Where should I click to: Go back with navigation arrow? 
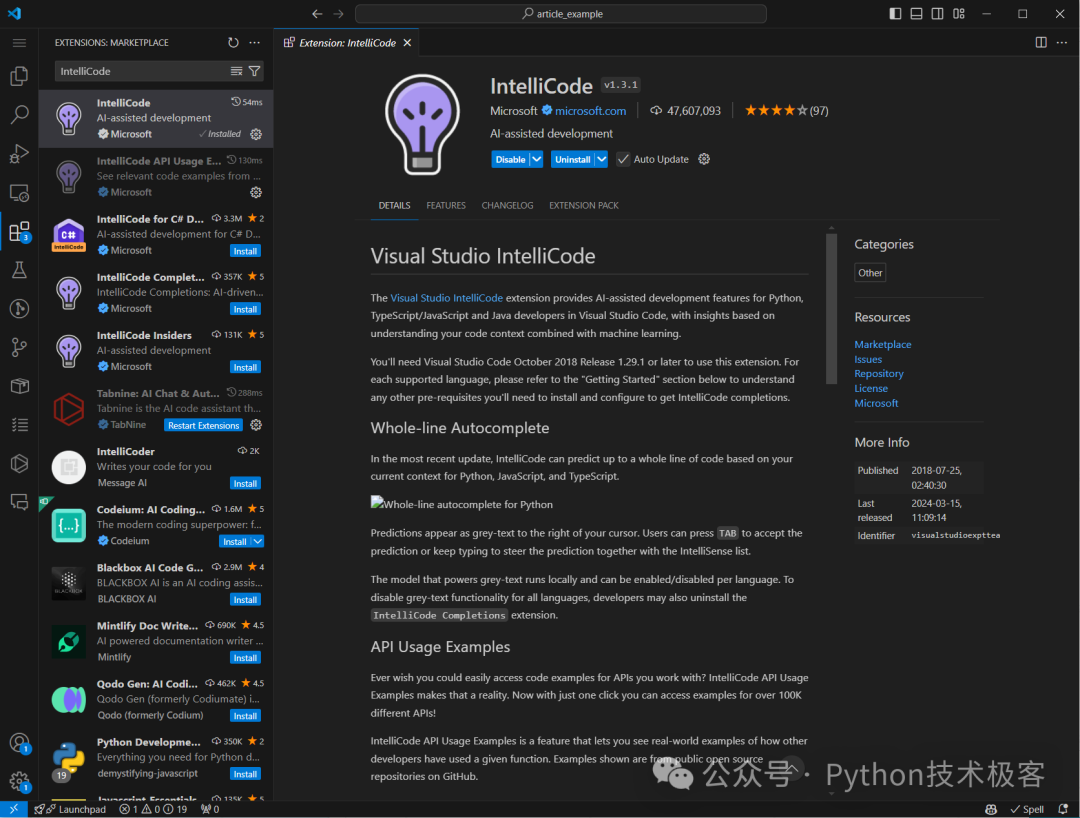(317, 14)
